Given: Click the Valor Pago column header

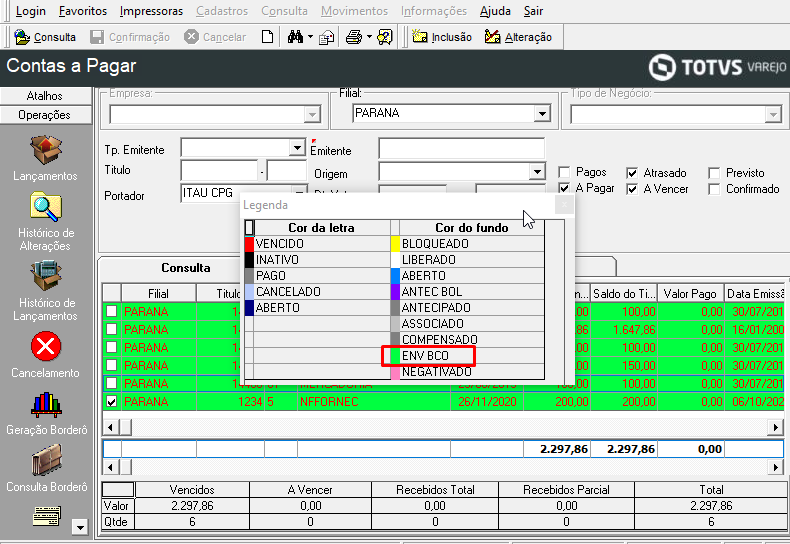Looking at the screenshot, I should pyautogui.click(x=690, y=294).
